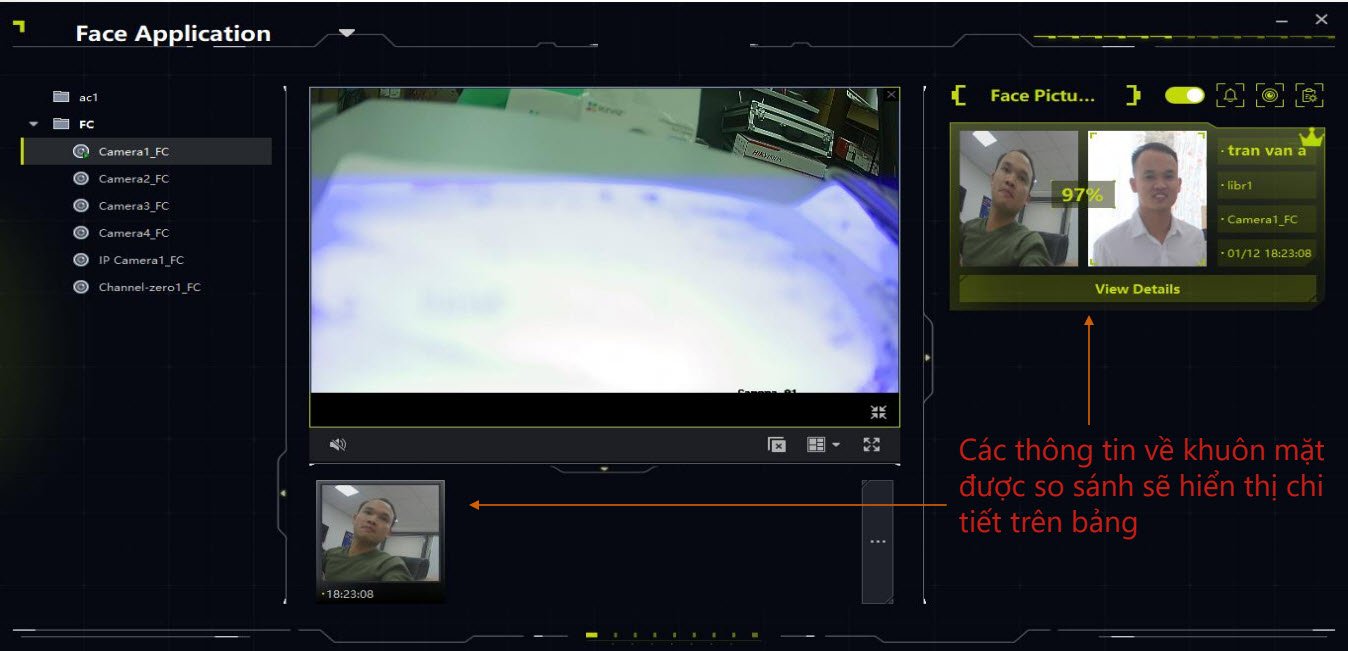Collapse the panel below the video toolbar
Screen dimensions: 1348x651
coord(604,468)
